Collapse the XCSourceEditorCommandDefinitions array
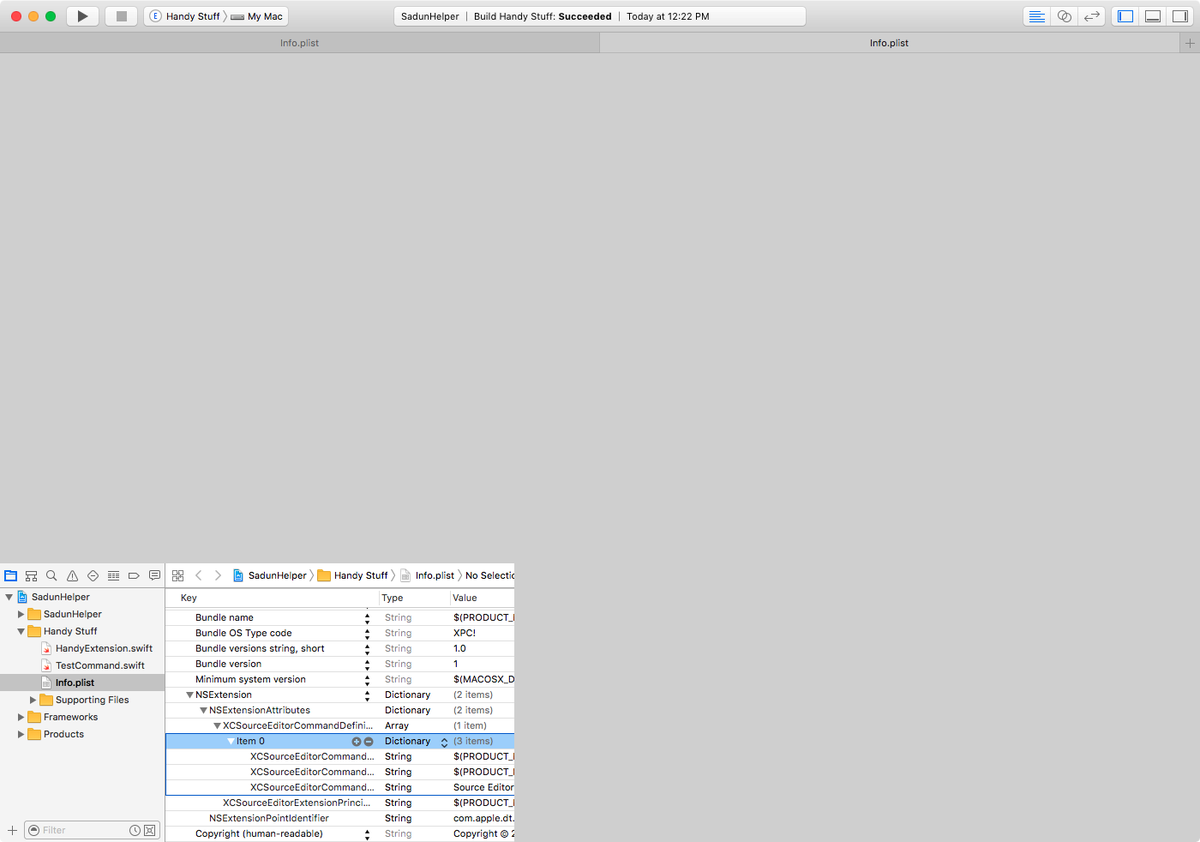Image resolution: width=1200 pixels, height=842 pixels. 217,726
